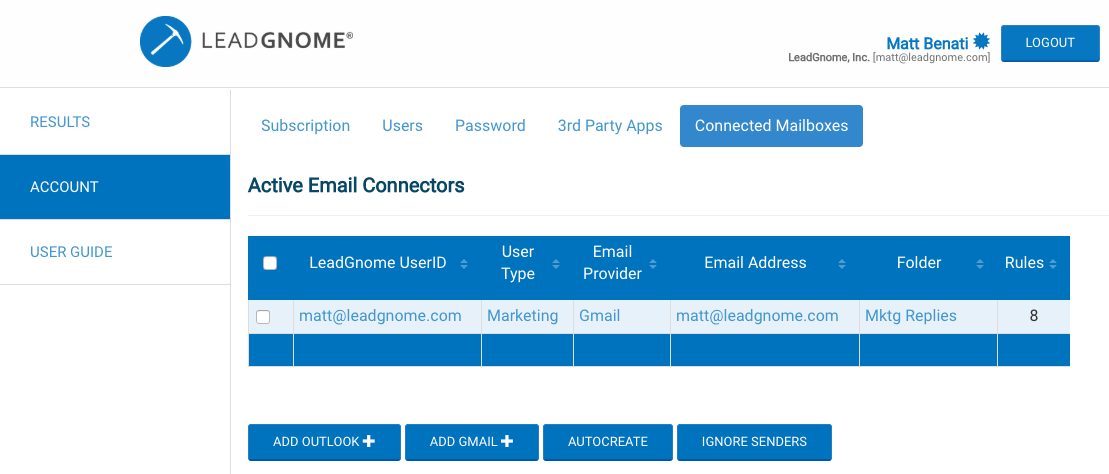
Task: Open the Subscription tab
Action: click(x=306, y=126)
